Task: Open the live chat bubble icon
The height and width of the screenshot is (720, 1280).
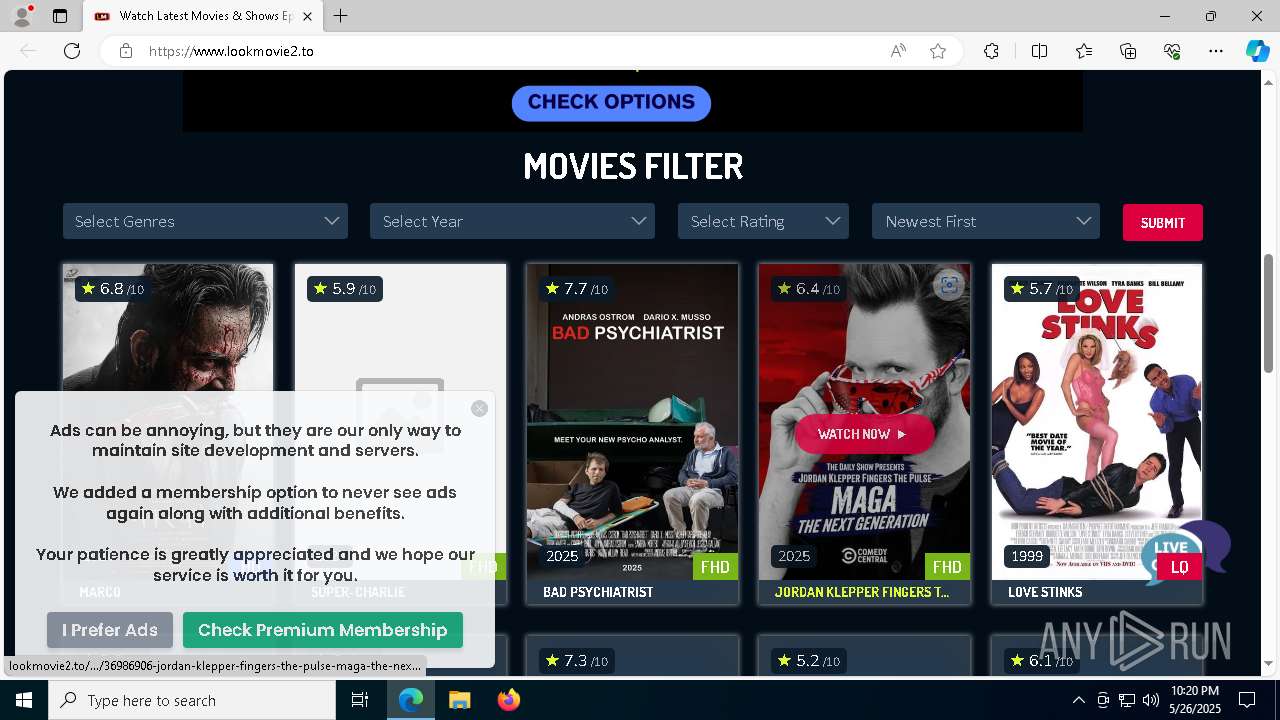Action: [x=1185, y=551]
